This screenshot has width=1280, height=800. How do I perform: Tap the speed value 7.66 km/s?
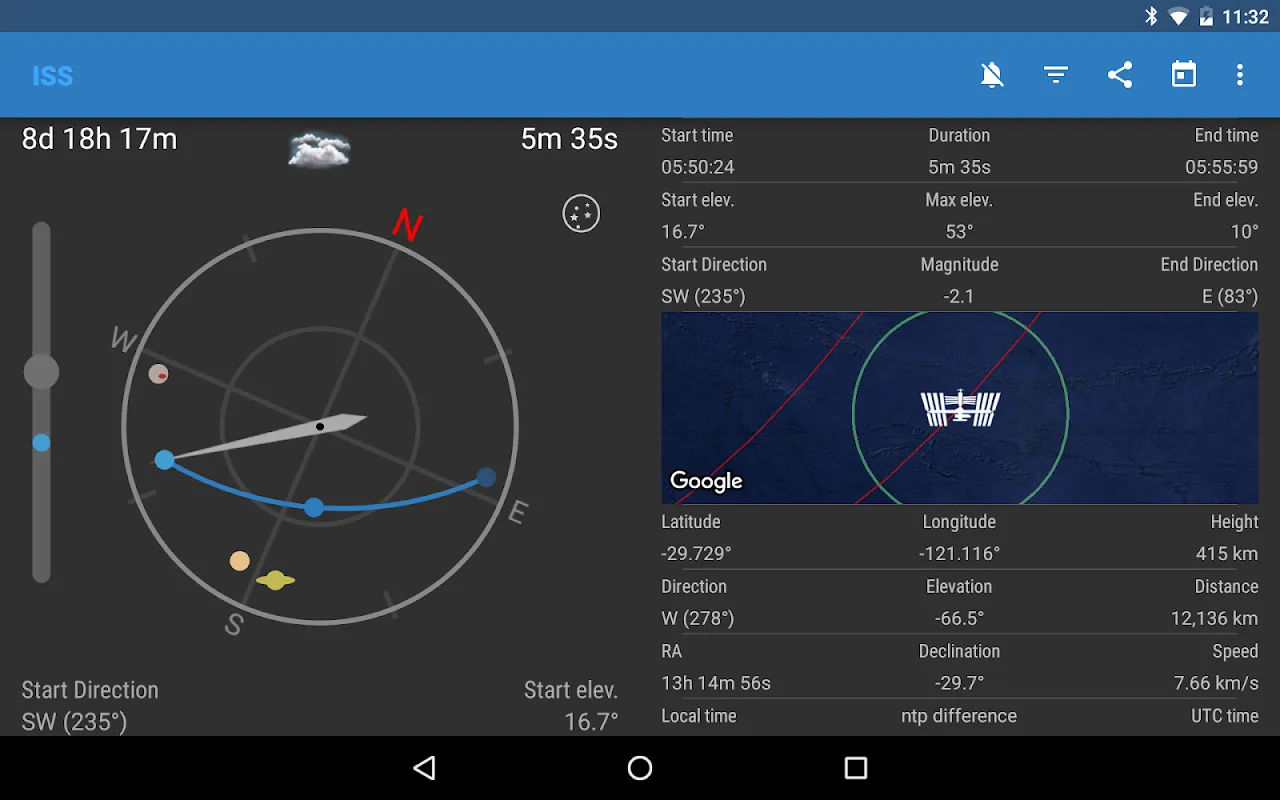(x=1216, y=683)
